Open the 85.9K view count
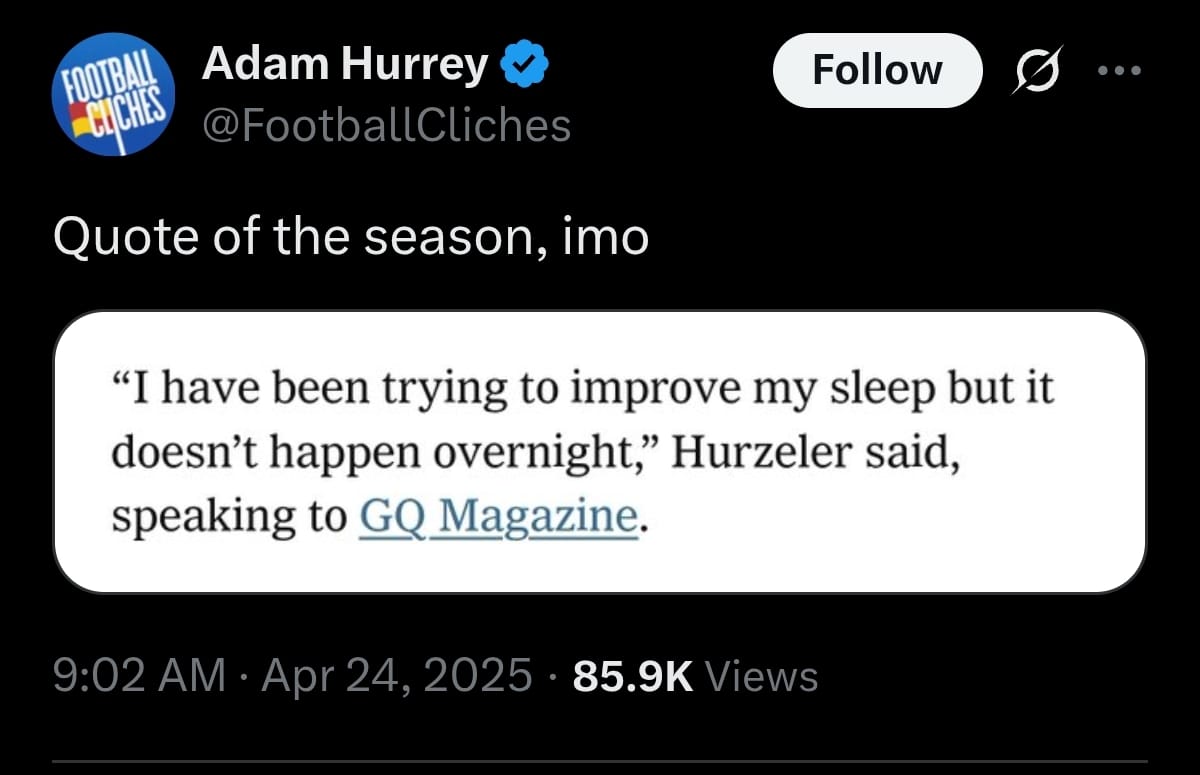This screenshot has width=1200, height=775. pyautogui.click(x=632, y=676)
